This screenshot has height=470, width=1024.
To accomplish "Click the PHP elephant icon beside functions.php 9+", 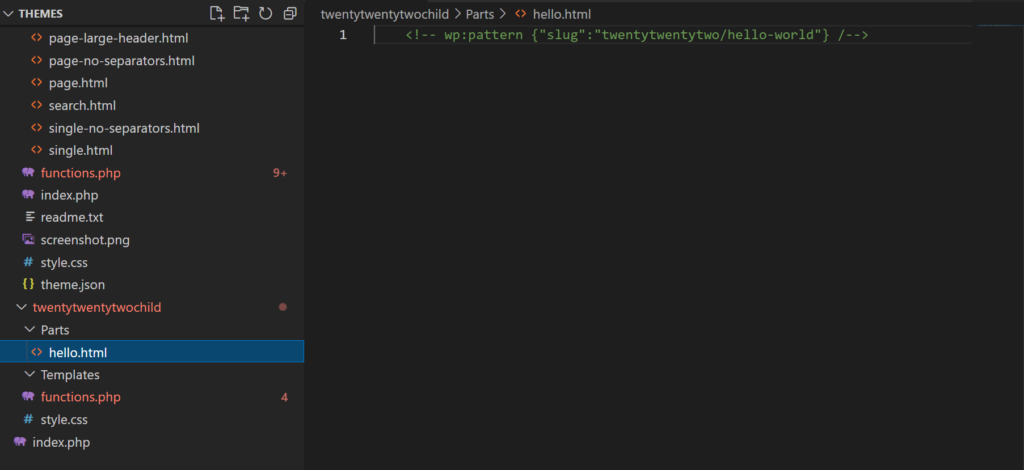I will (28, 173).
